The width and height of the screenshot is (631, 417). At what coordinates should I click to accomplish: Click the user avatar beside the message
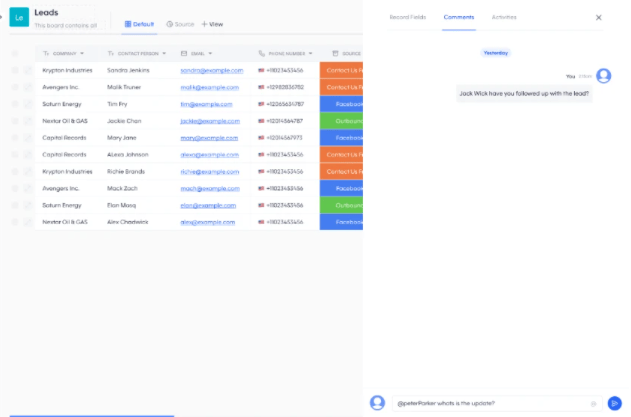(x=603, y=76)
